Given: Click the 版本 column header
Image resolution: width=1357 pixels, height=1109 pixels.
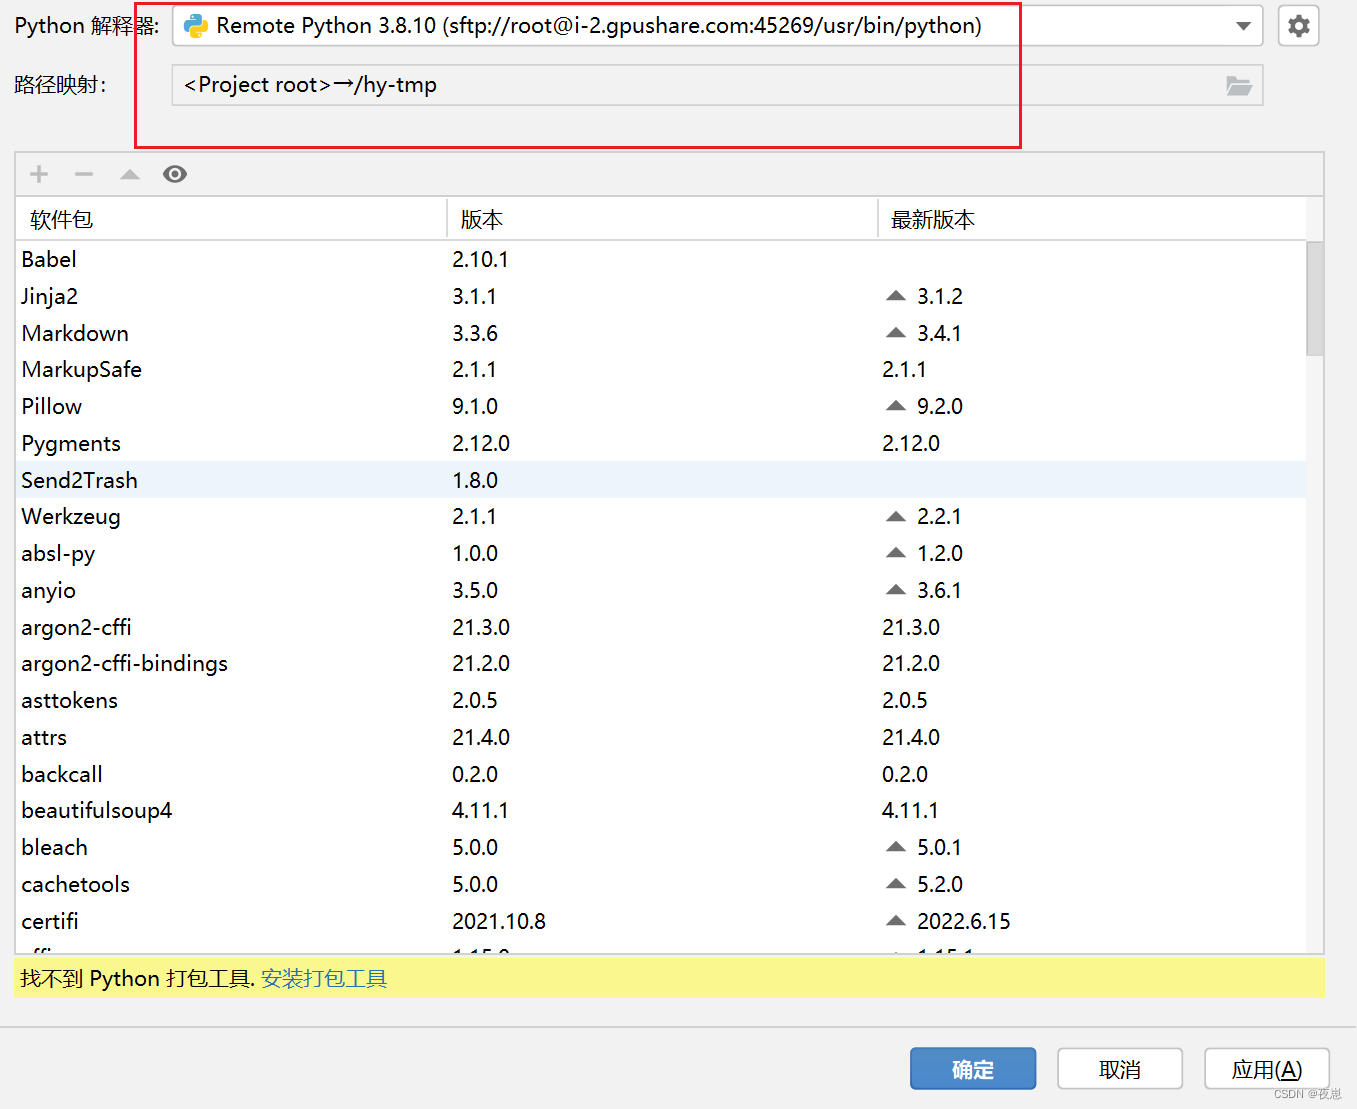Looking at the screenshot, I should pos(662,220).
